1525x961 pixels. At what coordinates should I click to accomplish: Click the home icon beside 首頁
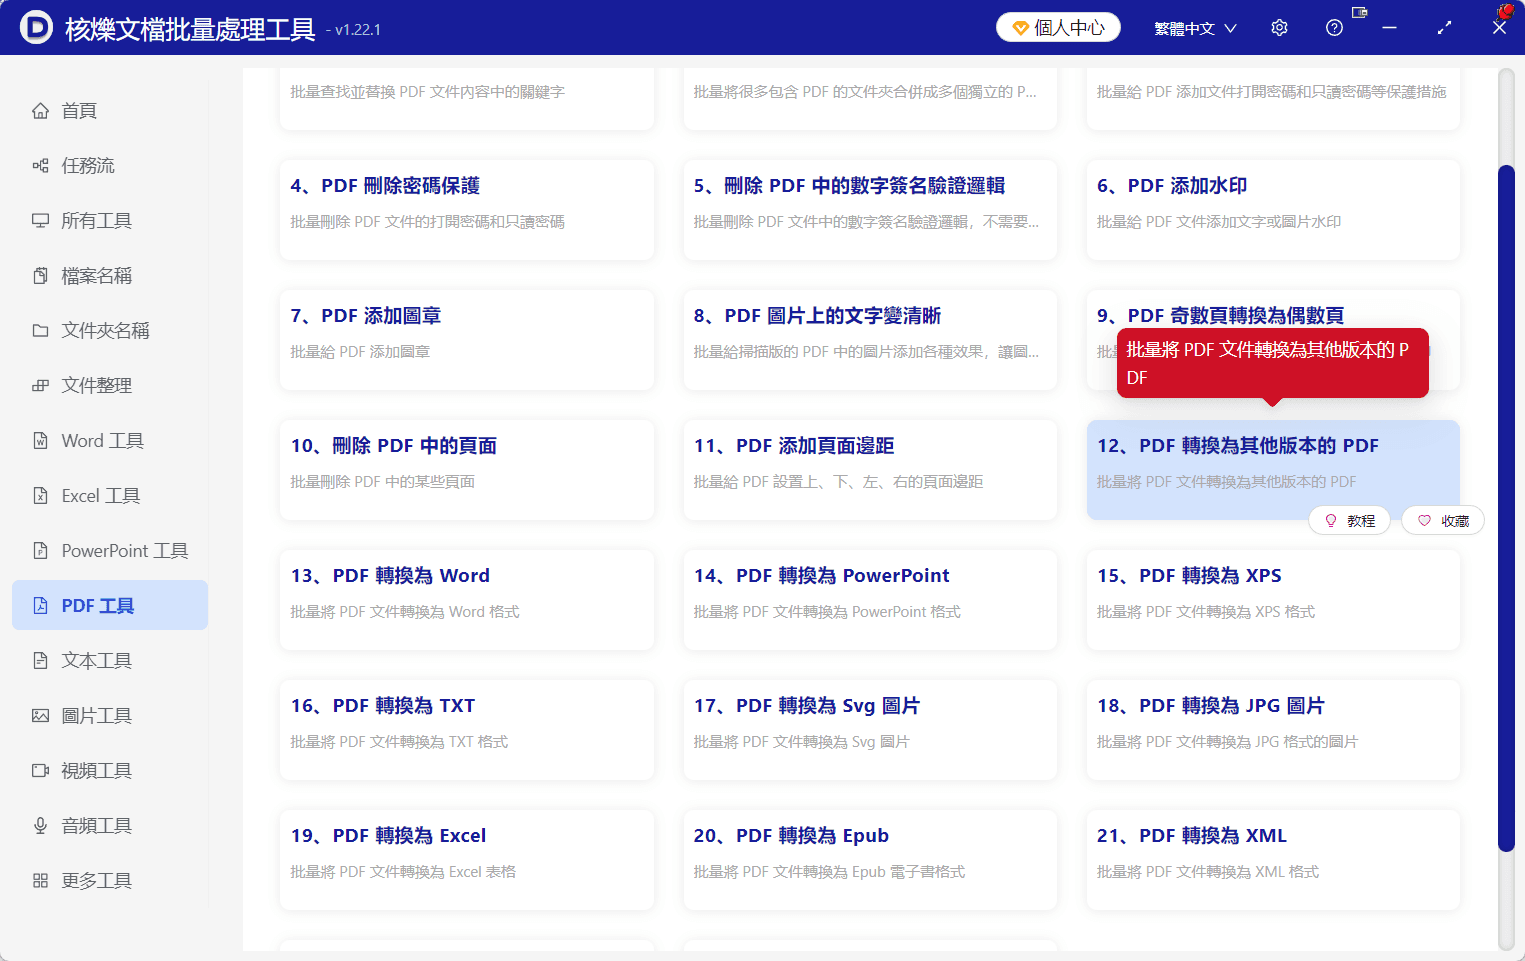[x=40, y=111]
